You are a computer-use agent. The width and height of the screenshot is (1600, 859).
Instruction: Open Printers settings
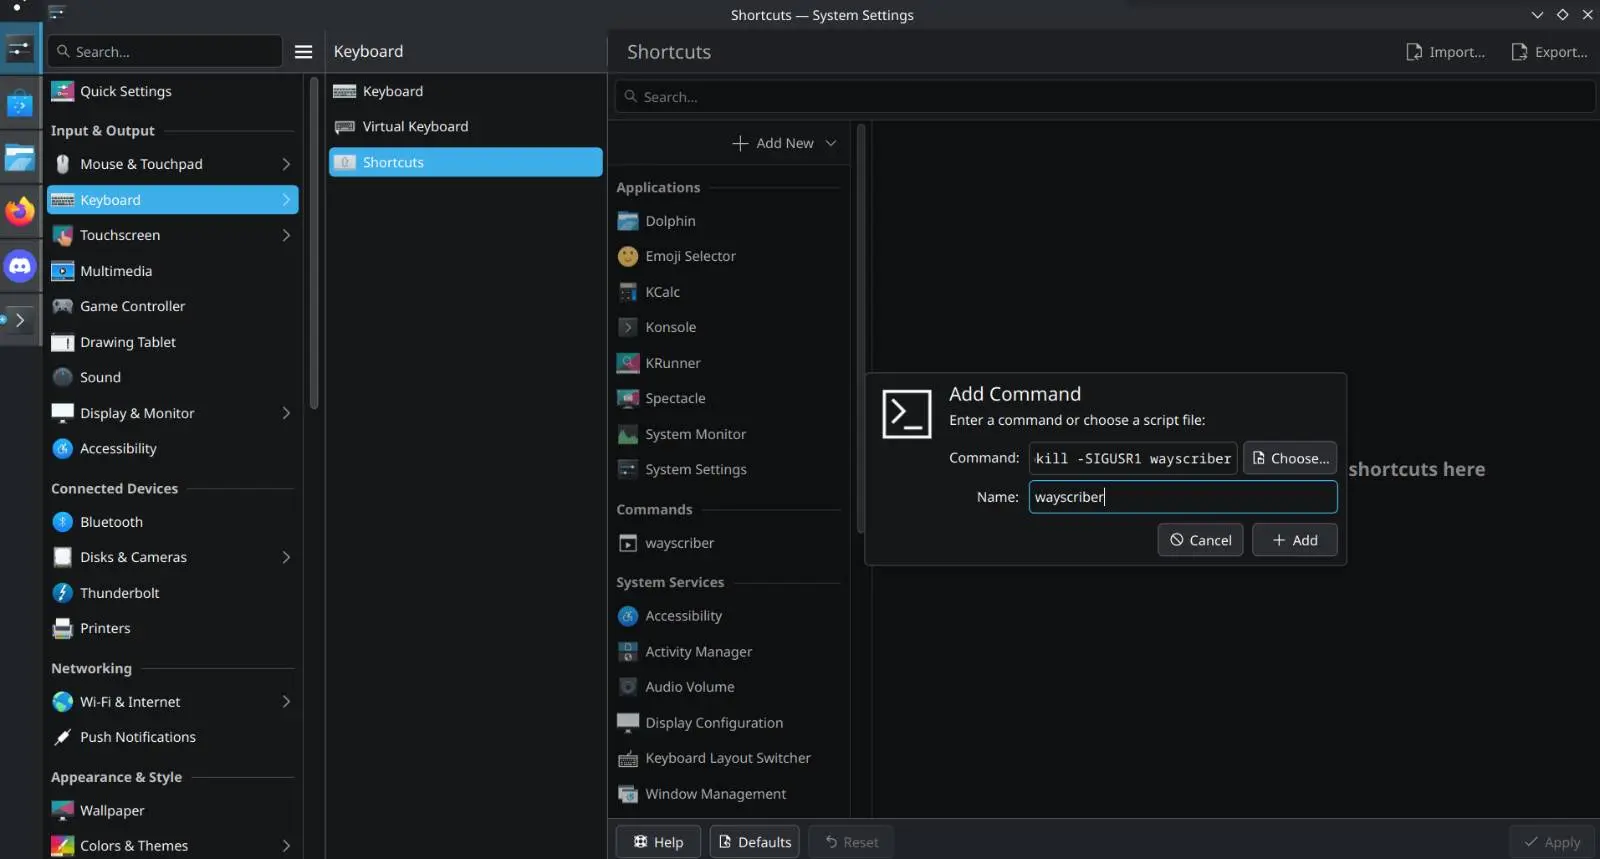(x=173, y=628)
